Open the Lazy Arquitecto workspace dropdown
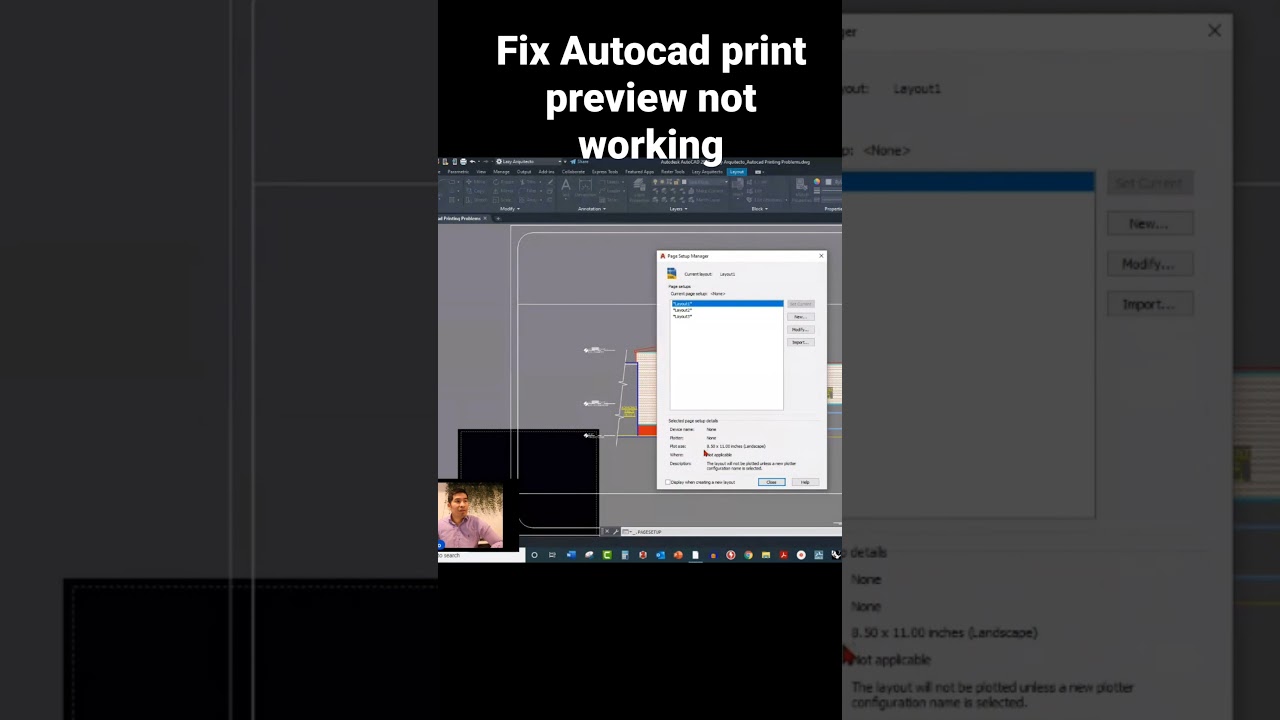Screen dimensions: 1280x720 [530, 161]
